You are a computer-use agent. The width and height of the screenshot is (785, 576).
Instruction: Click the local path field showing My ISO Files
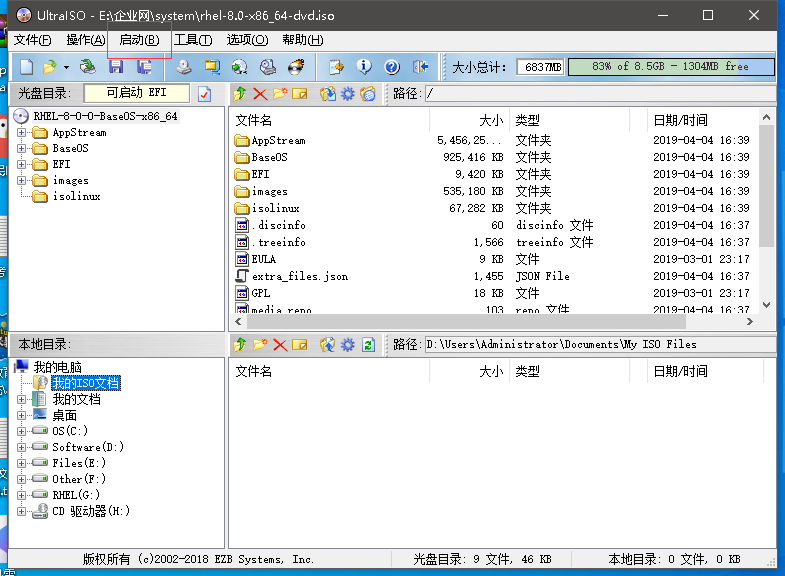pos(600,345)
